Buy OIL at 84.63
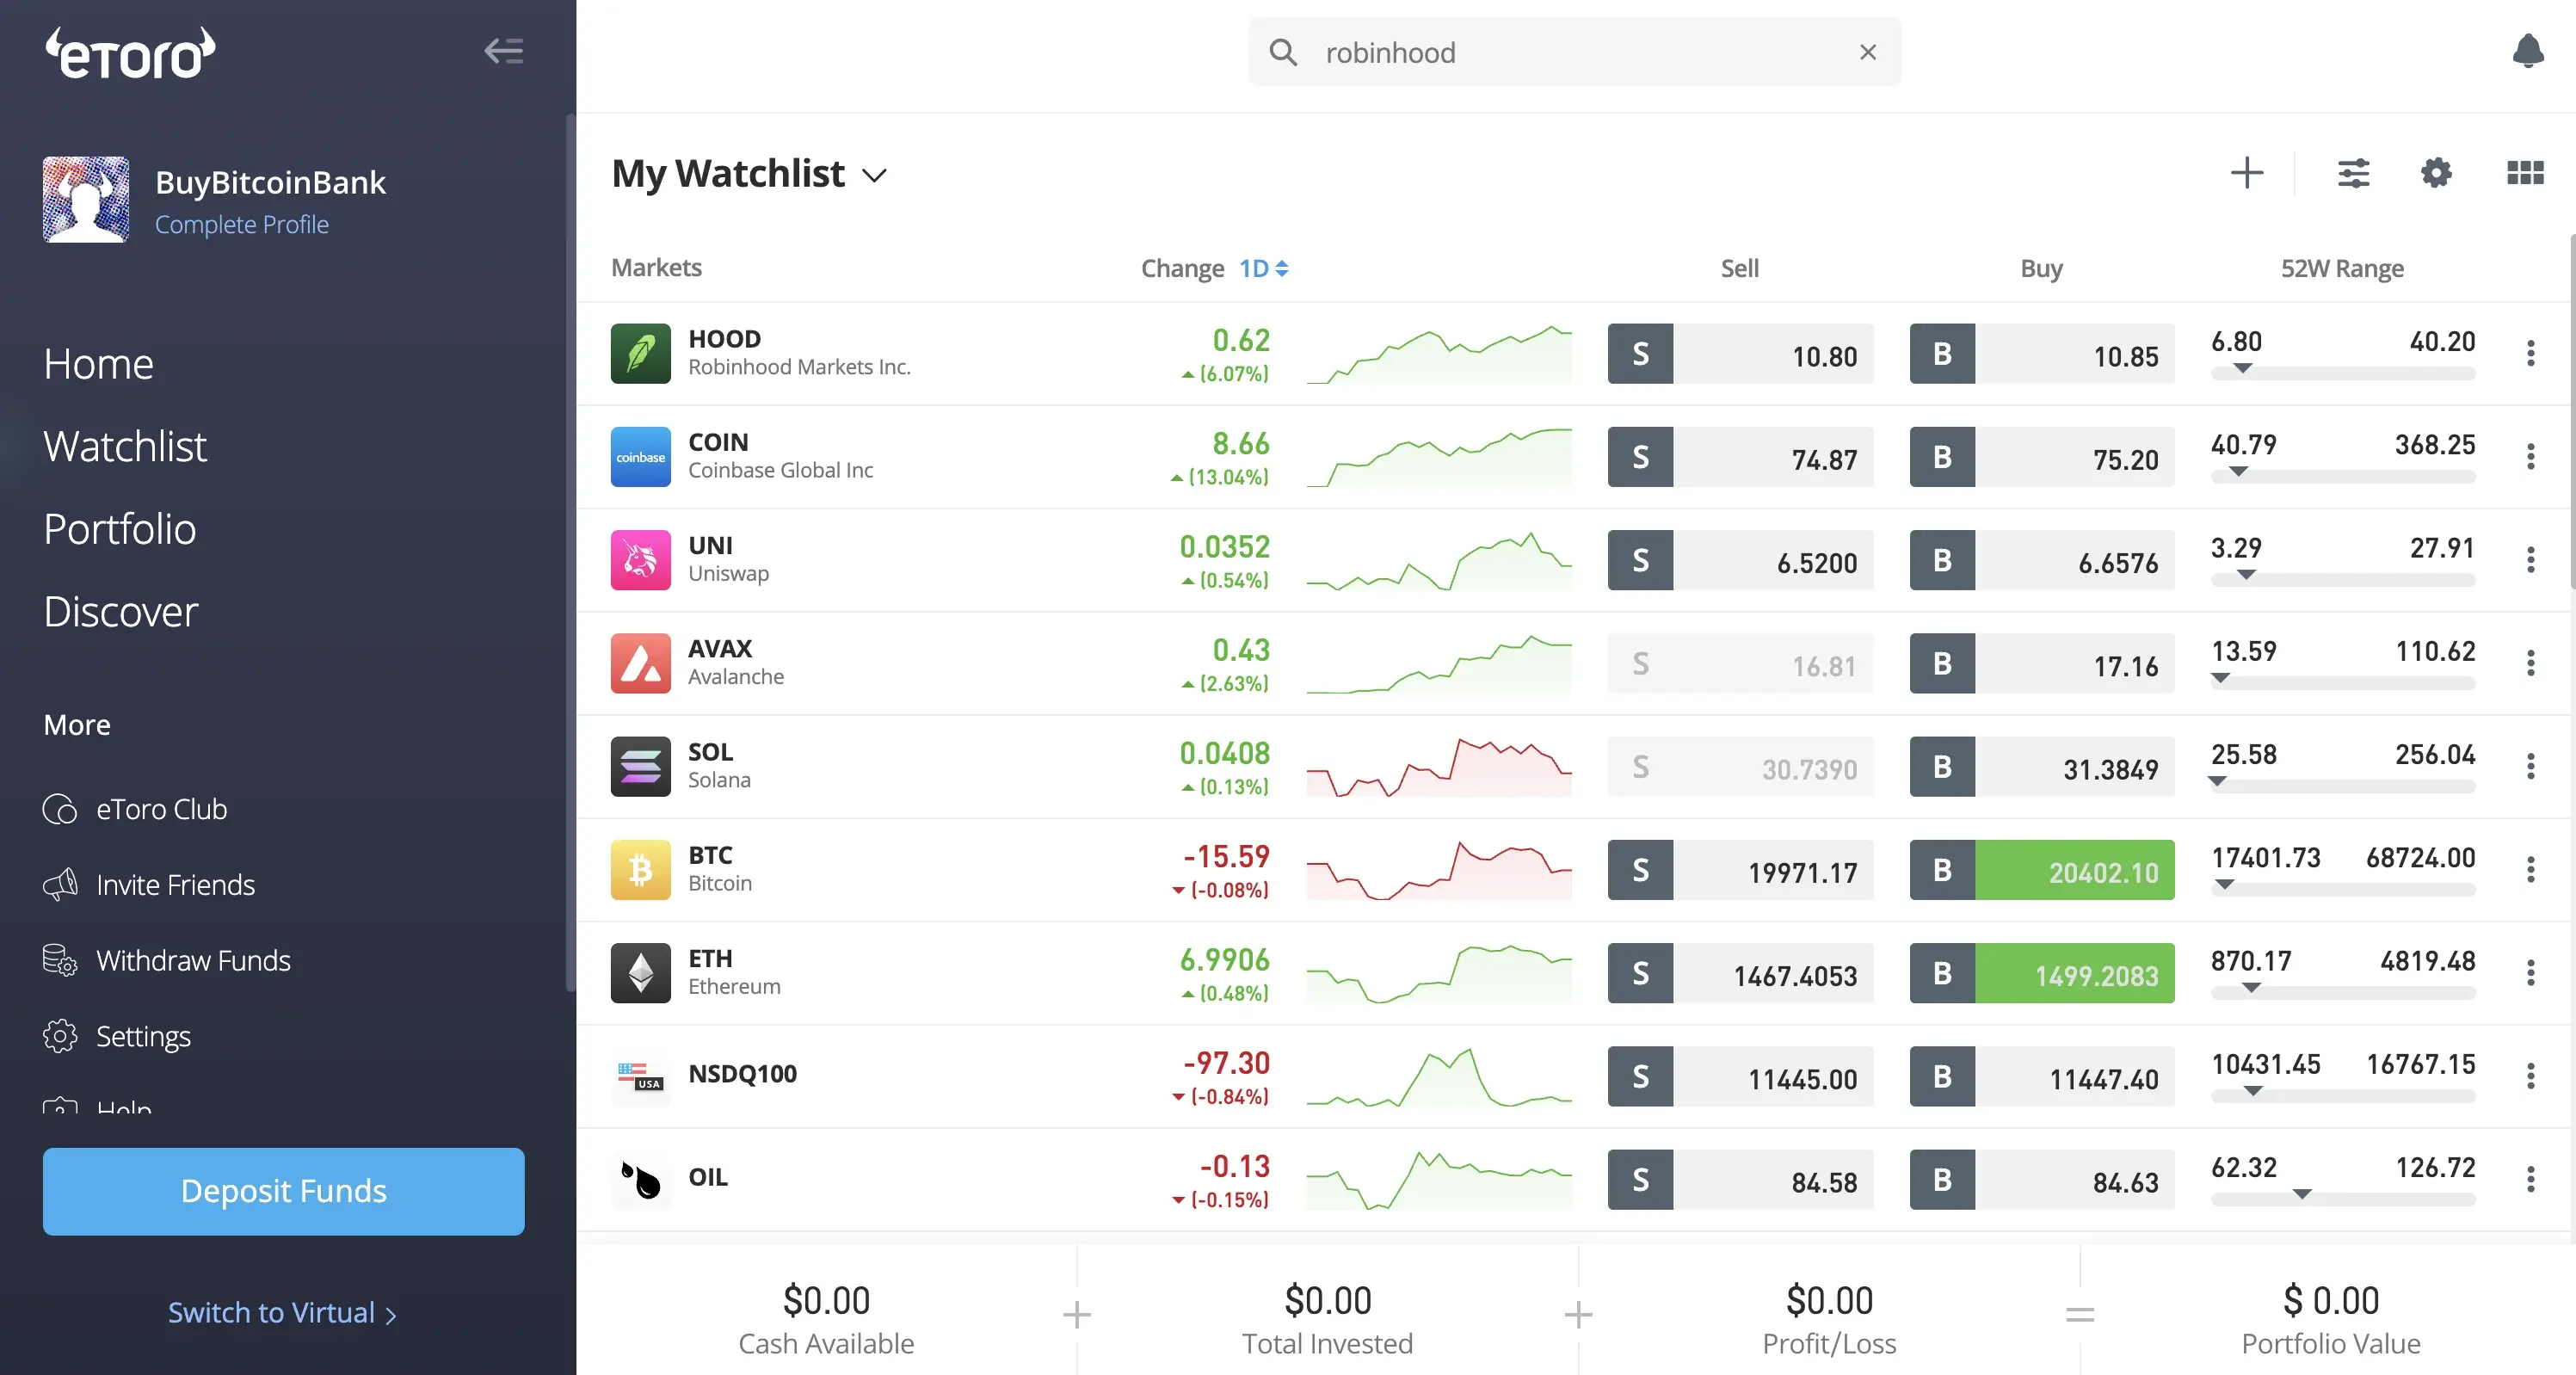Image resolution: width=2576 pixels, height=1375 pixels. pos(2041,1180)
